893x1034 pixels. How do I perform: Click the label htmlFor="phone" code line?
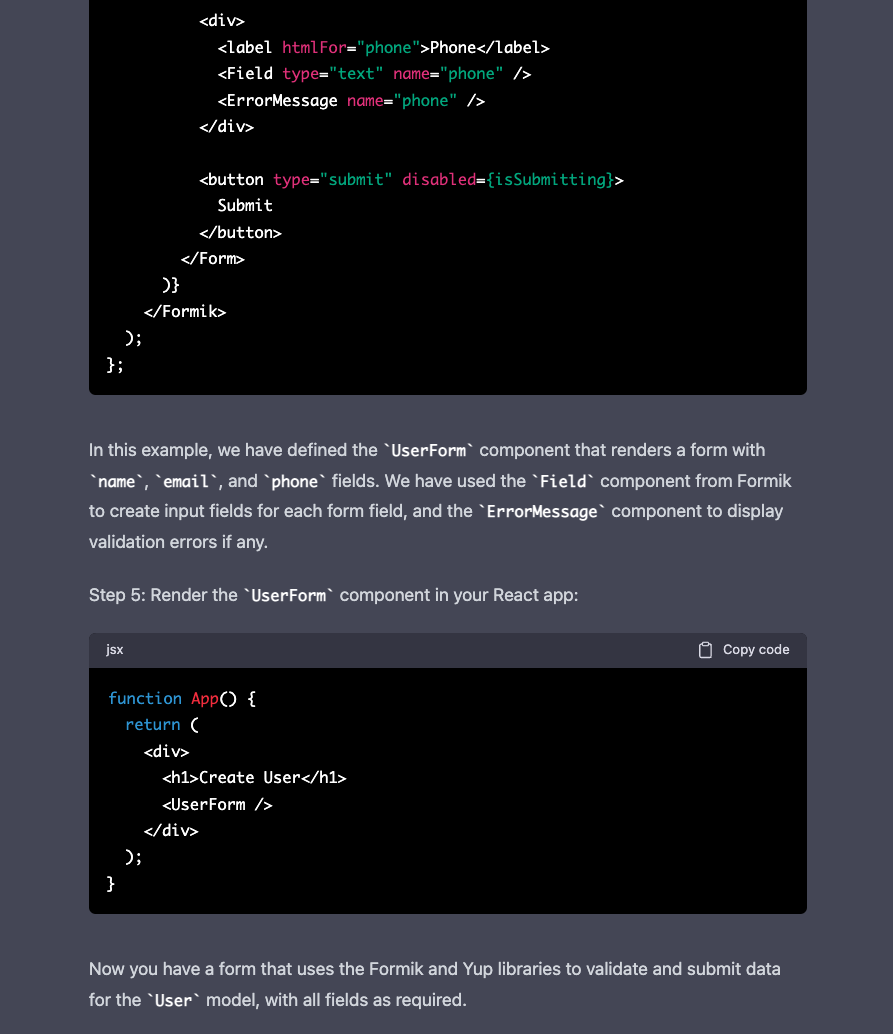pos(384,47)
